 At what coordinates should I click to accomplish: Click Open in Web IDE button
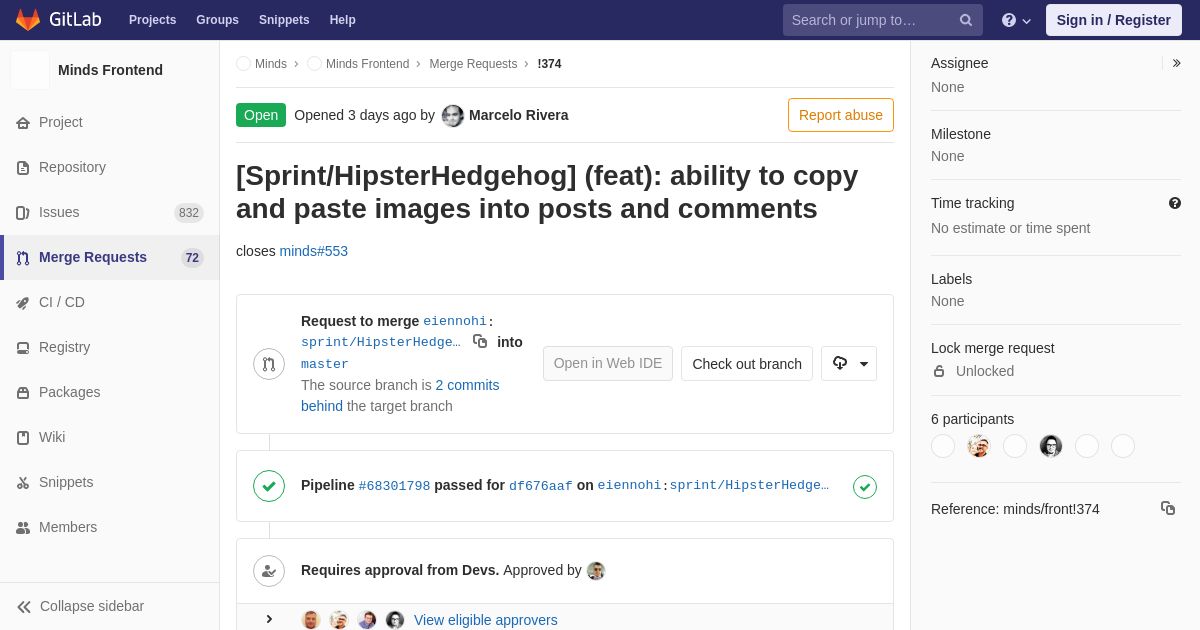[x=608, y=364]
